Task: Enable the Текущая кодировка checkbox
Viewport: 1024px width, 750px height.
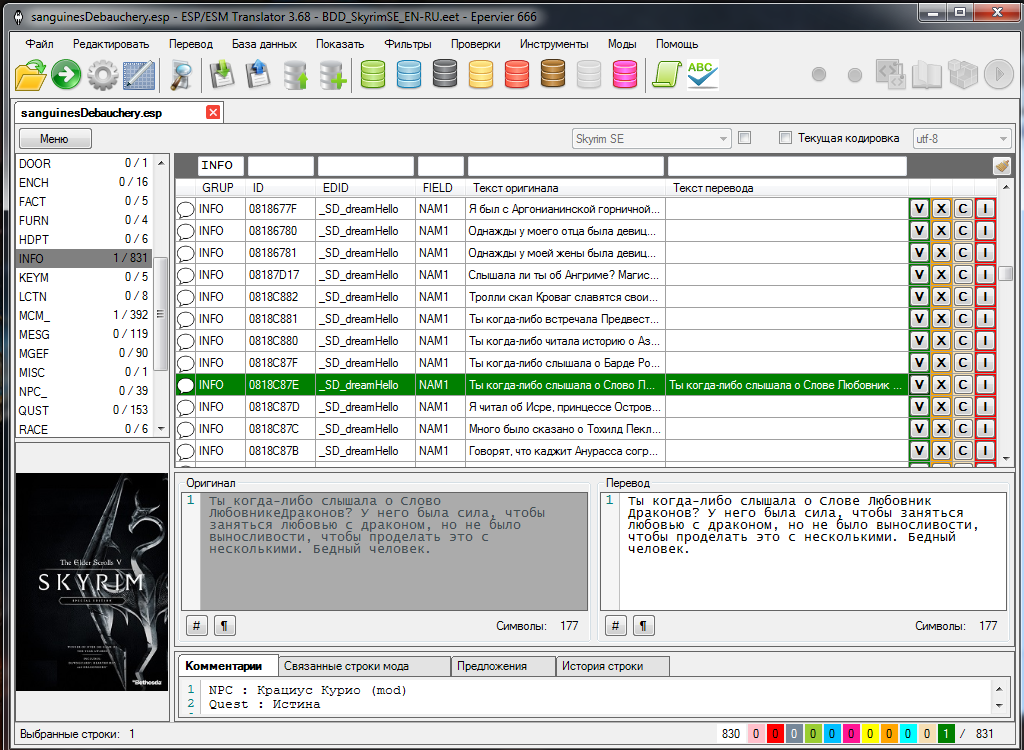Action: pyautogui.click(x=785, y=138)
